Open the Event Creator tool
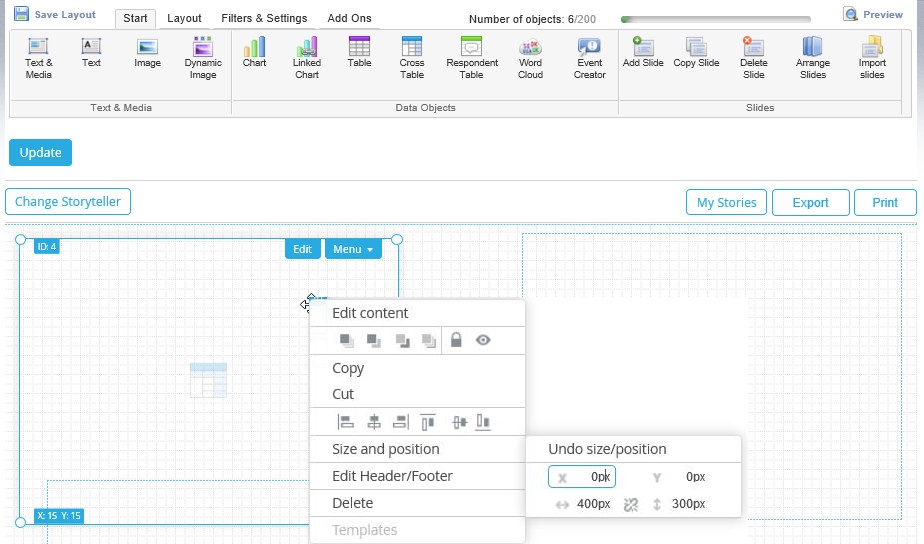Image resolution: width=924 pixels, height=544 pixels. (589, 58)
